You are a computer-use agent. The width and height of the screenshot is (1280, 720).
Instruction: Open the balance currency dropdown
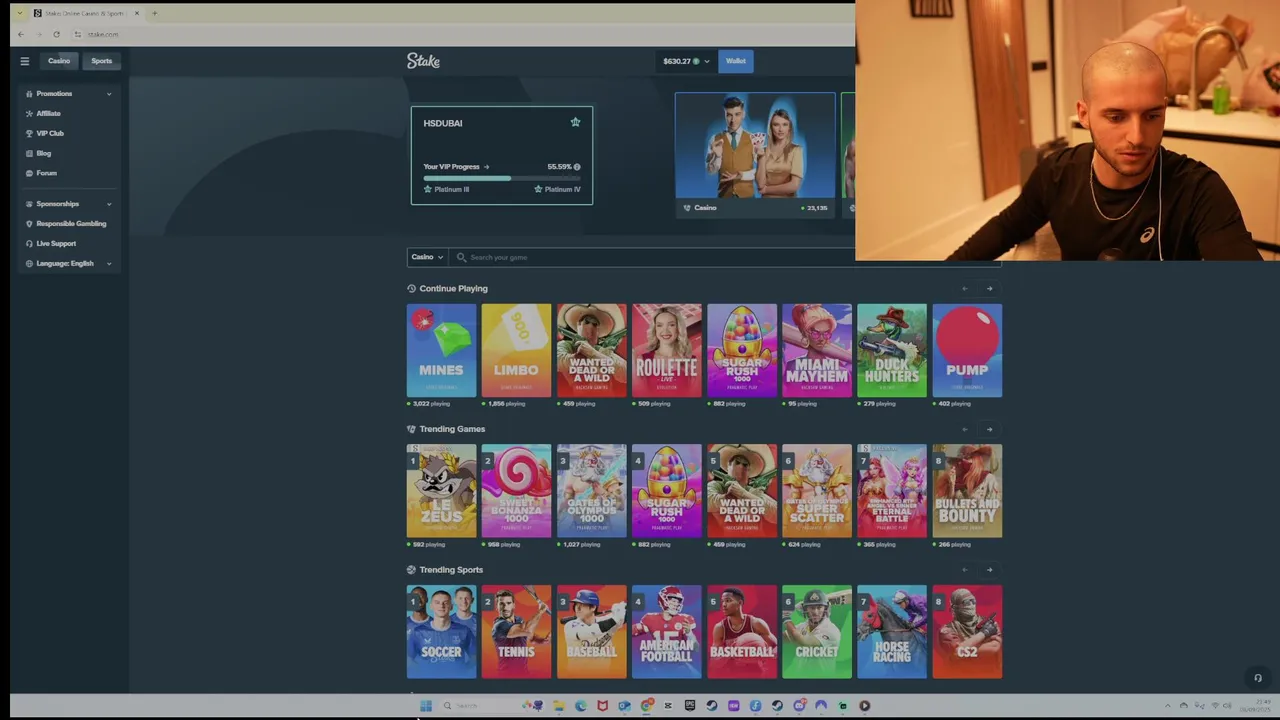686,61
